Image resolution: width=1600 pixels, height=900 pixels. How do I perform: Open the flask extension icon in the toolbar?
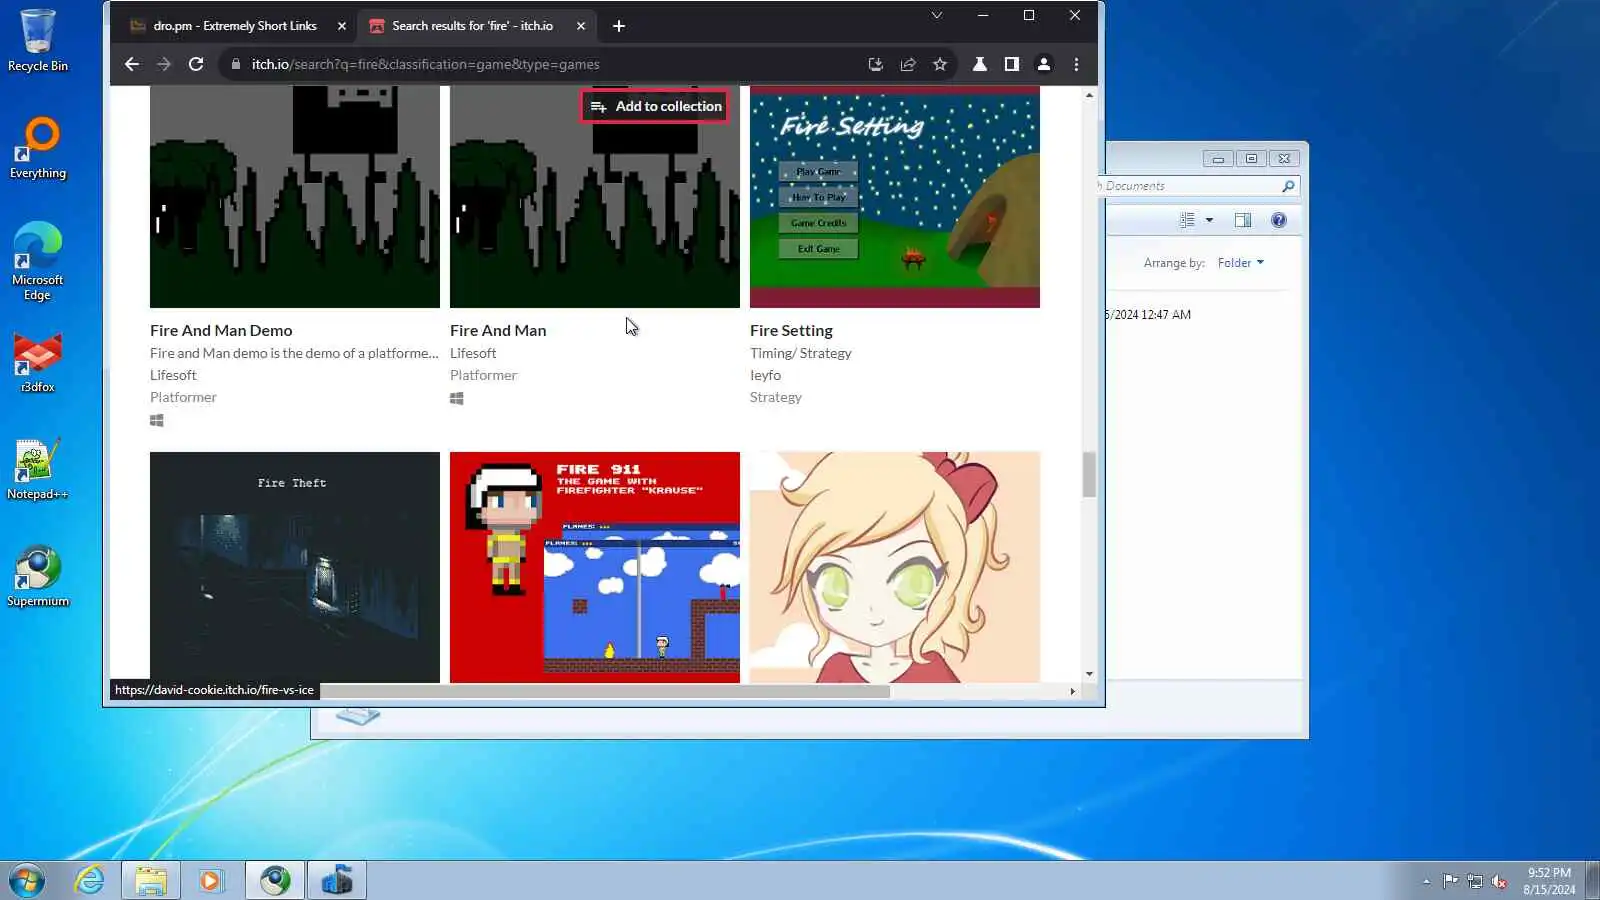(x=980, y=64)
